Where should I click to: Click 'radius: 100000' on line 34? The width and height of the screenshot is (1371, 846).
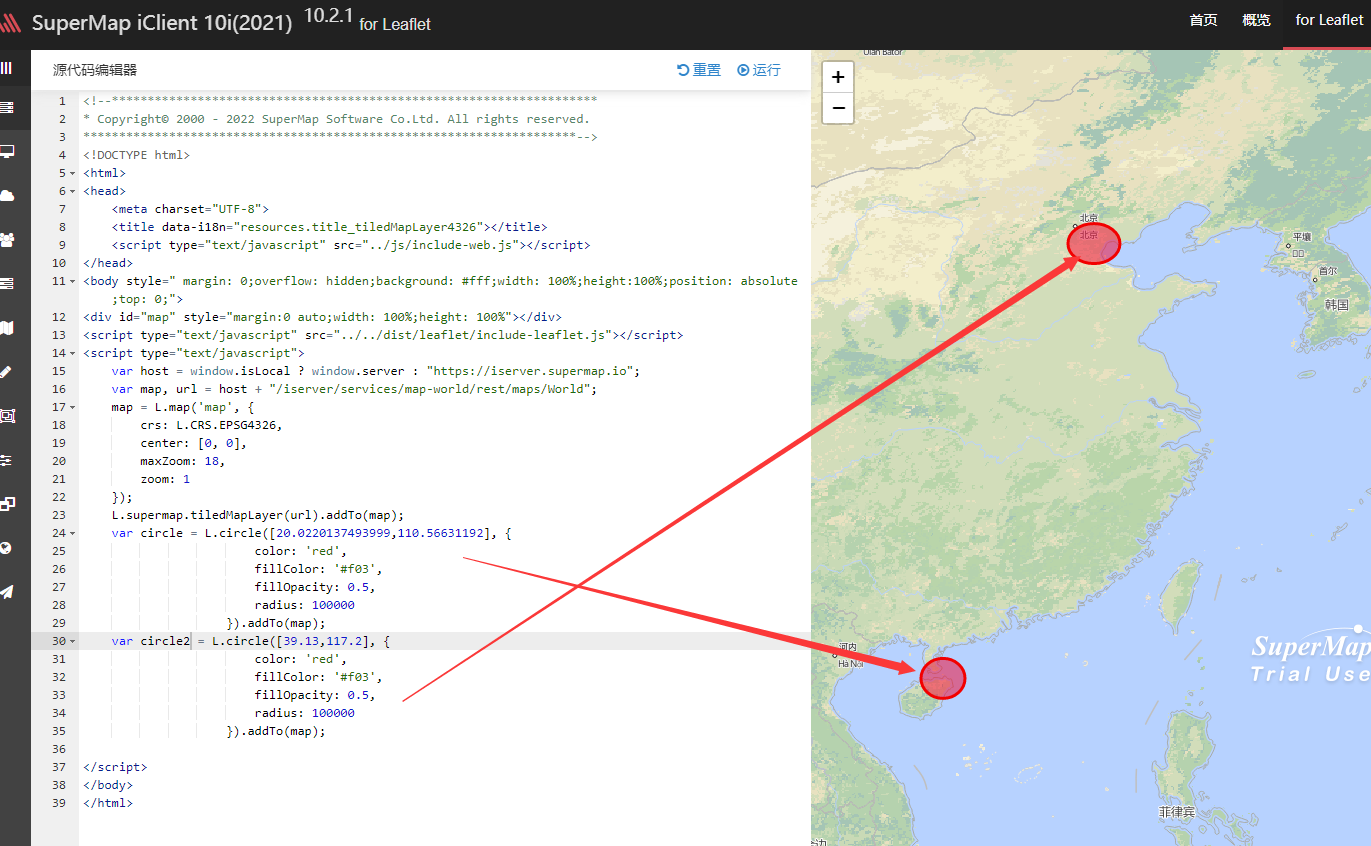click(305, 713)
